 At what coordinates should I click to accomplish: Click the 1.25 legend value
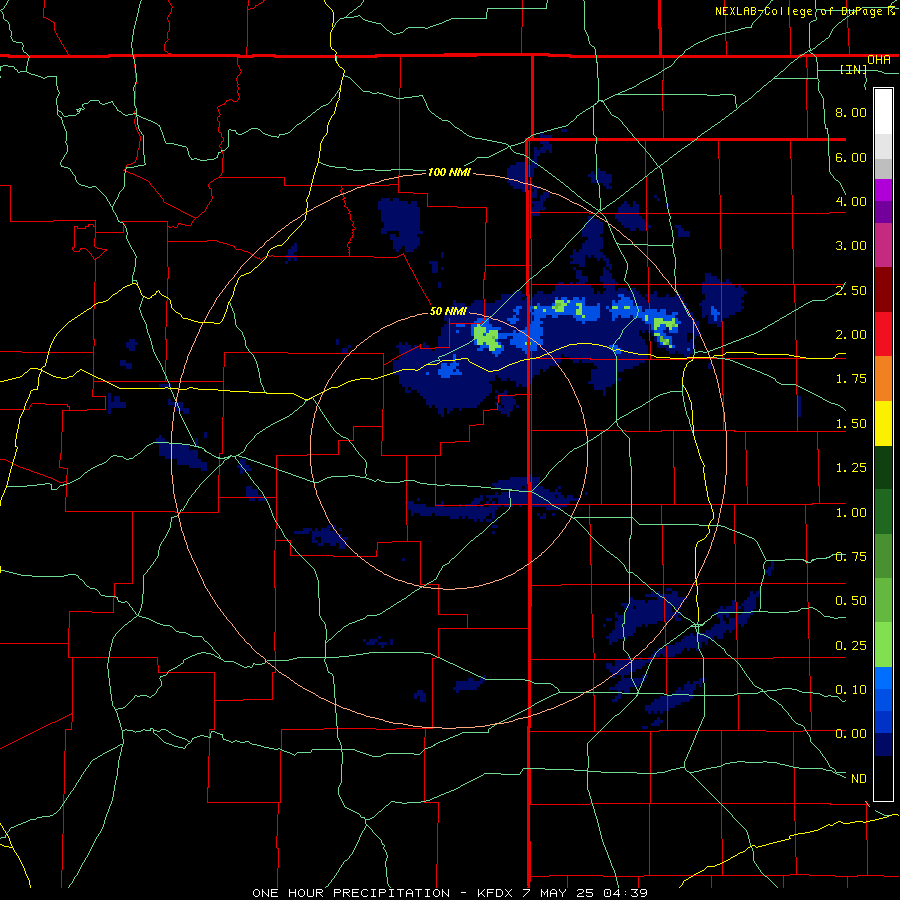[x=851, y=468]
